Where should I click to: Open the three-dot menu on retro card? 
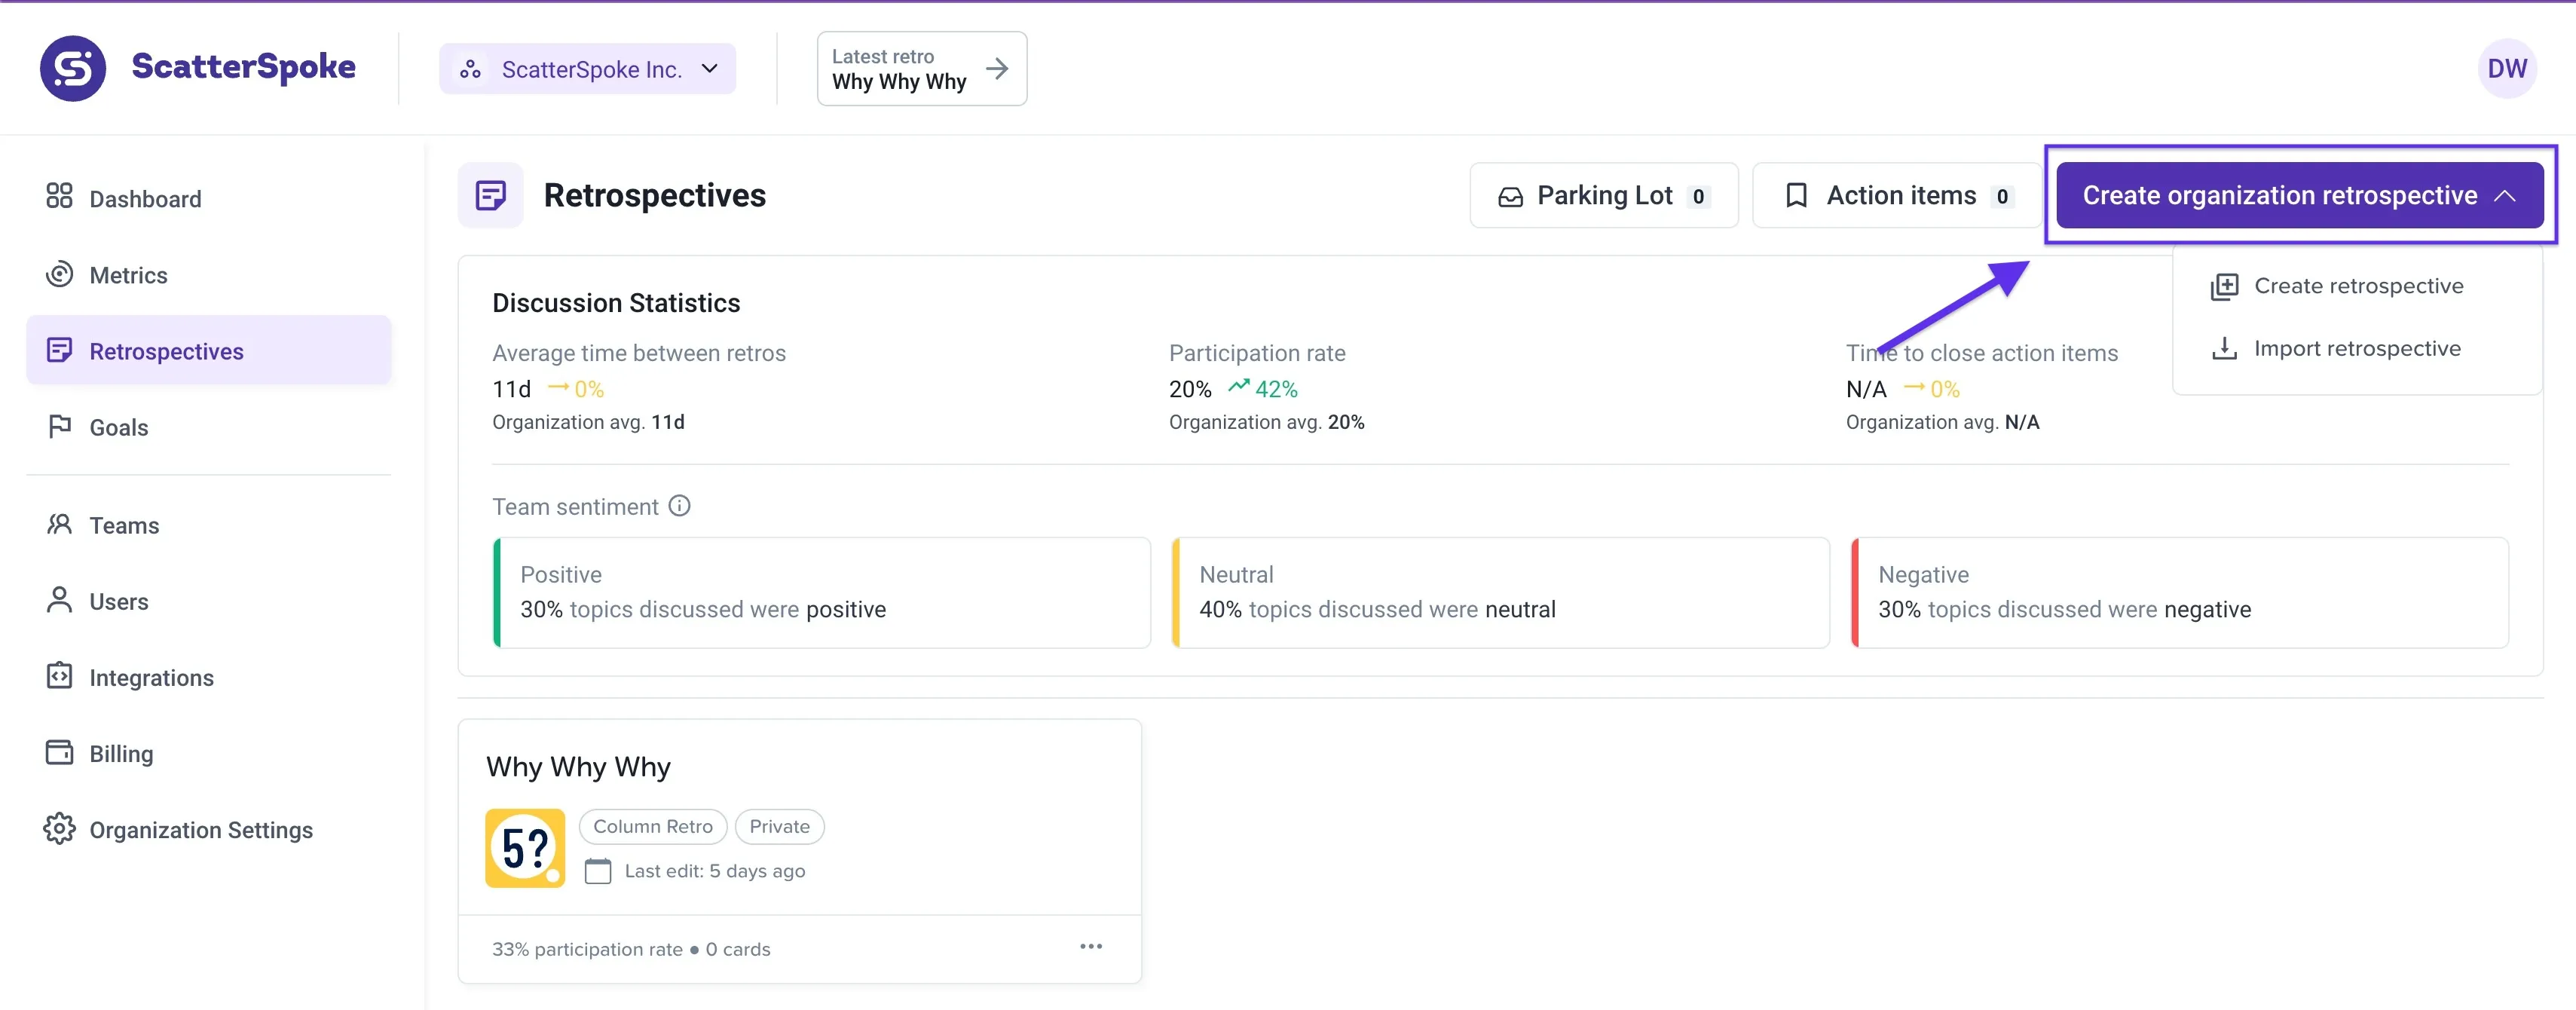[1090, 946]
